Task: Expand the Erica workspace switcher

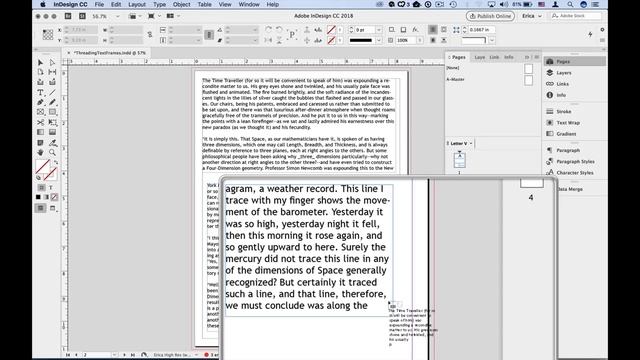Action: coord(532,16)
